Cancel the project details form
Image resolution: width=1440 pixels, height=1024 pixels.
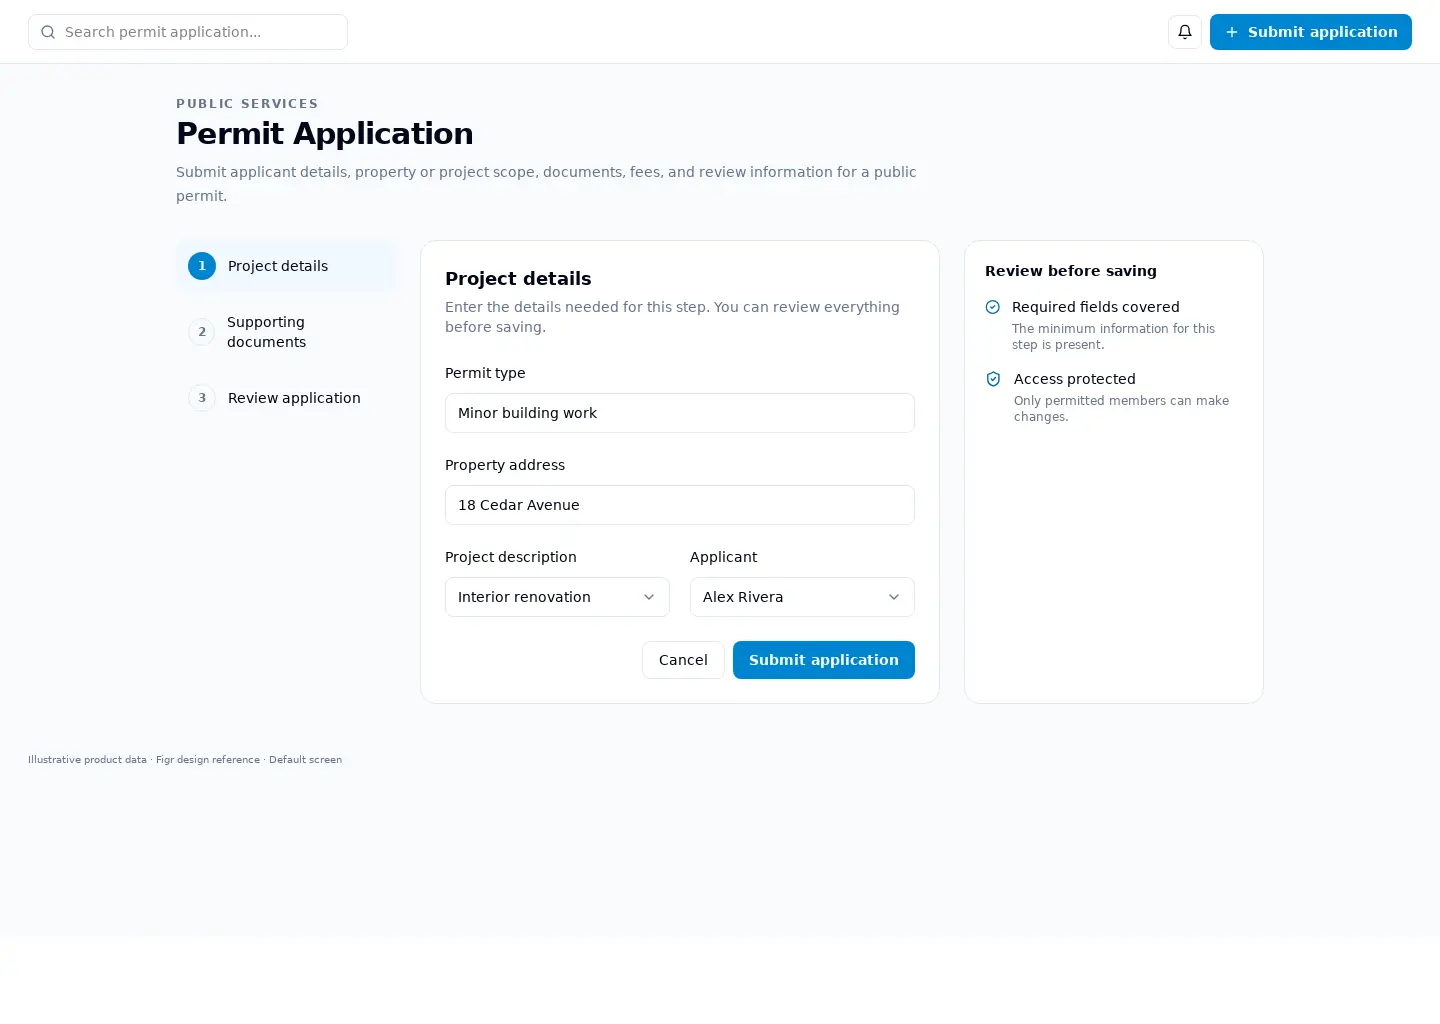[x=683, y=660]
